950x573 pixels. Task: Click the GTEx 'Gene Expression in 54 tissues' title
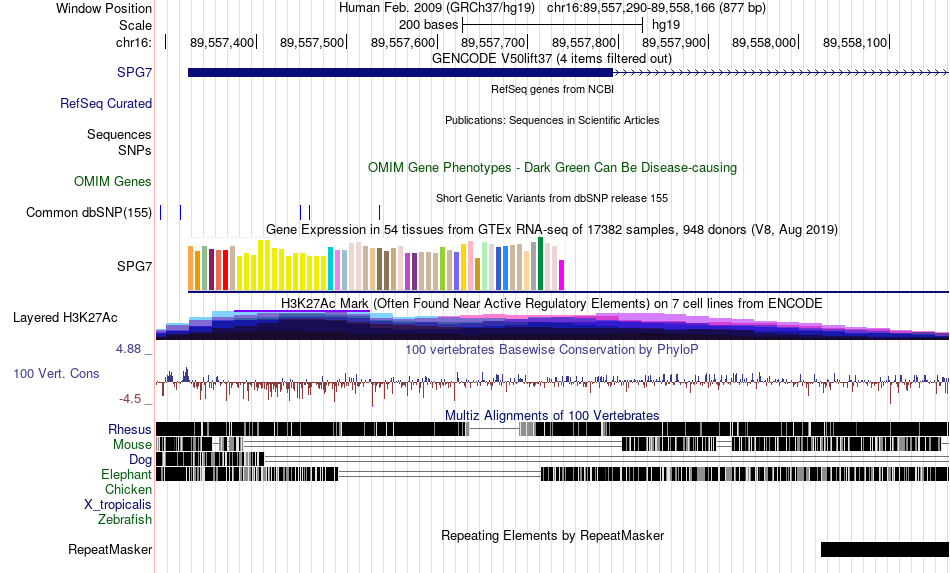[552, 230]
